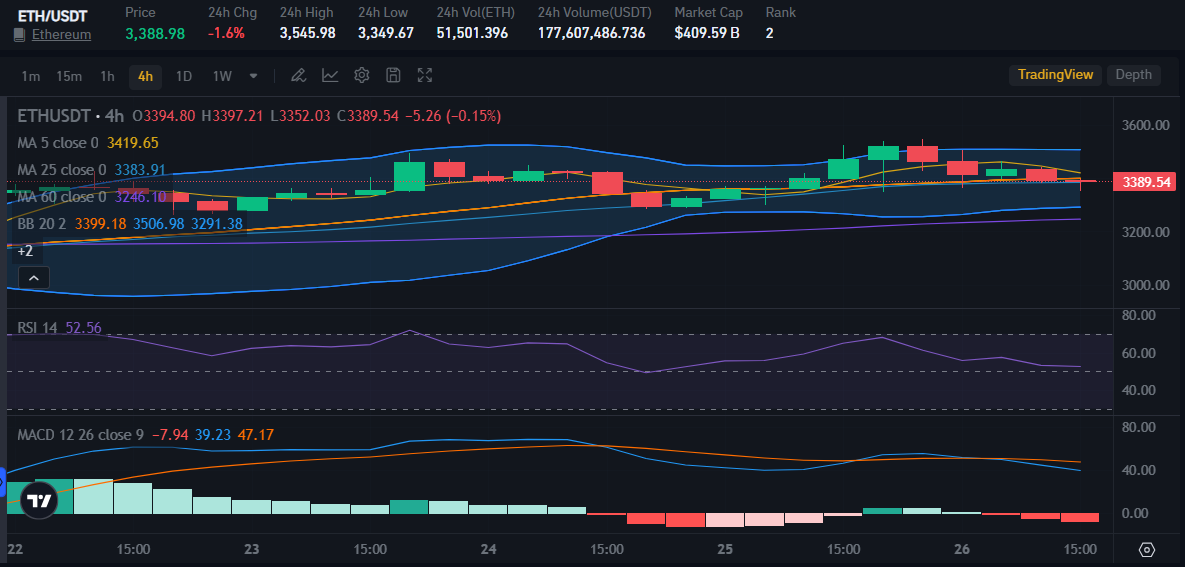Select the 15m timeframe

[x=69, y=76]
